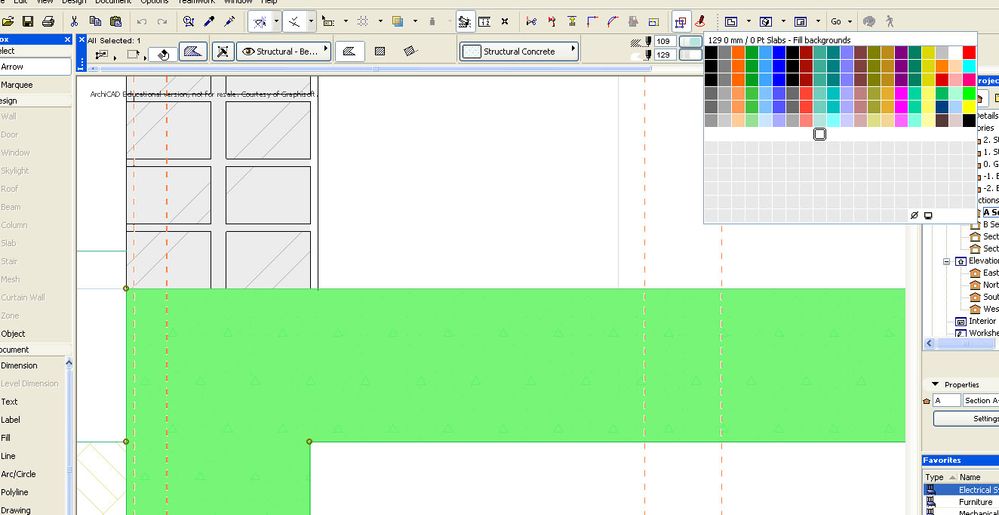Open the Window menu
999x515 pixels.
pos(238,2)
